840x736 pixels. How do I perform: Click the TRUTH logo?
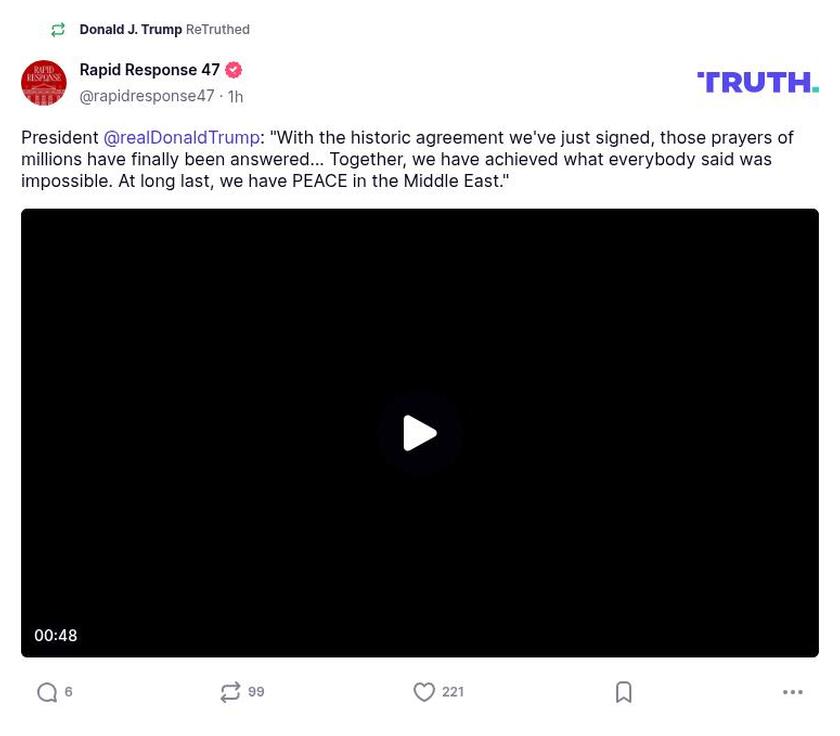[757, 82]
